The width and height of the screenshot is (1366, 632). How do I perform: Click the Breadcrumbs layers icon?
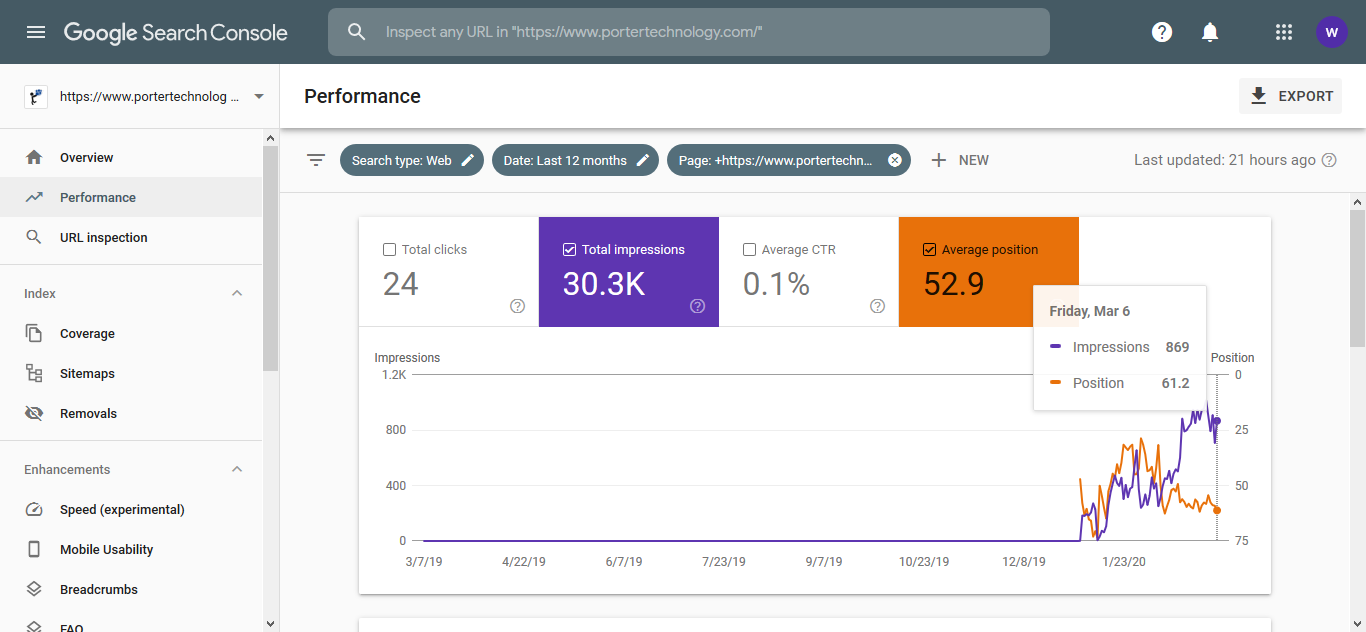[34, 589]
